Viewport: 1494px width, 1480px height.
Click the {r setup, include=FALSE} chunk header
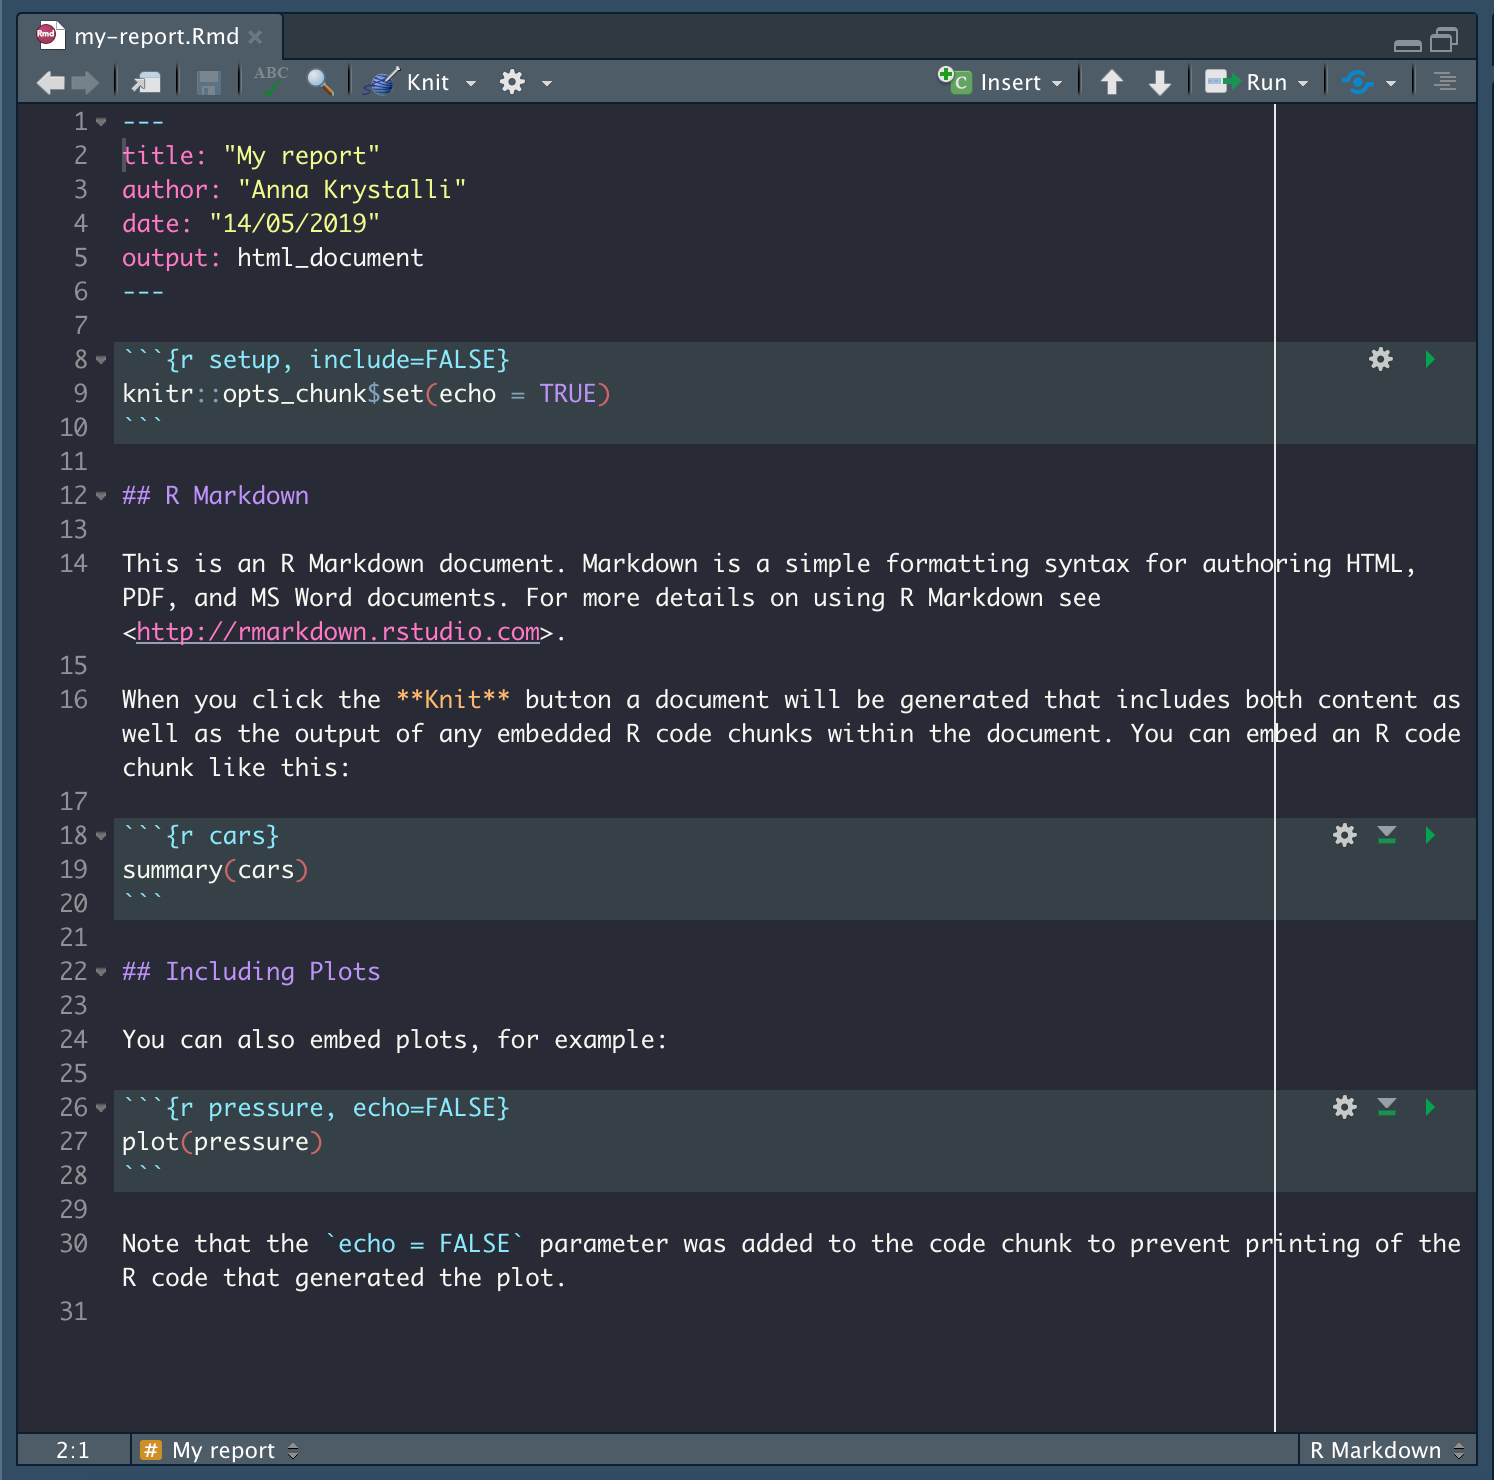pyautogui.click(x=316, y=360)
